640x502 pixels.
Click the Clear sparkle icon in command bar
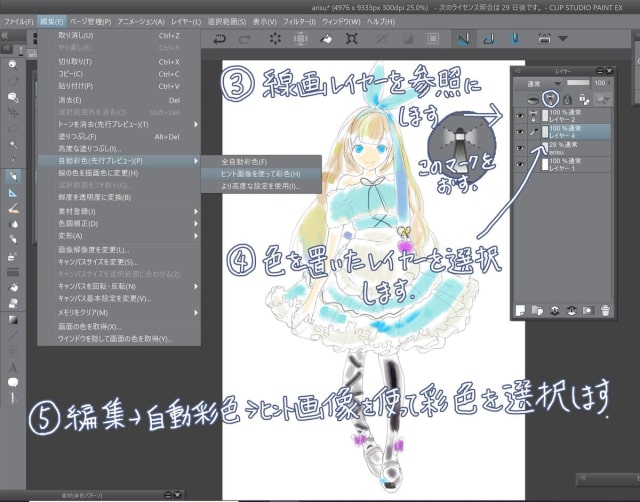click(x=275, y=39)
